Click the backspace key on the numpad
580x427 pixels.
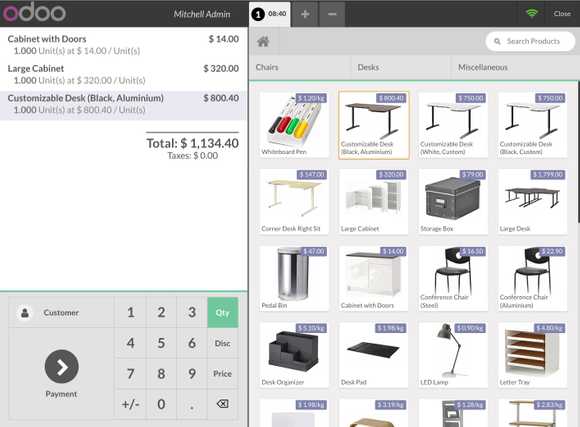point(222,404)
